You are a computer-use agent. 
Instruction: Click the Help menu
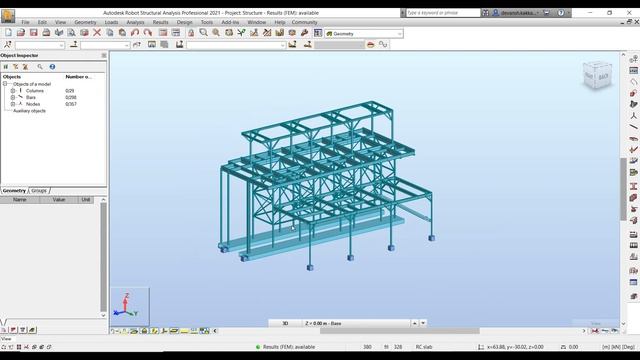coord(280,22)
